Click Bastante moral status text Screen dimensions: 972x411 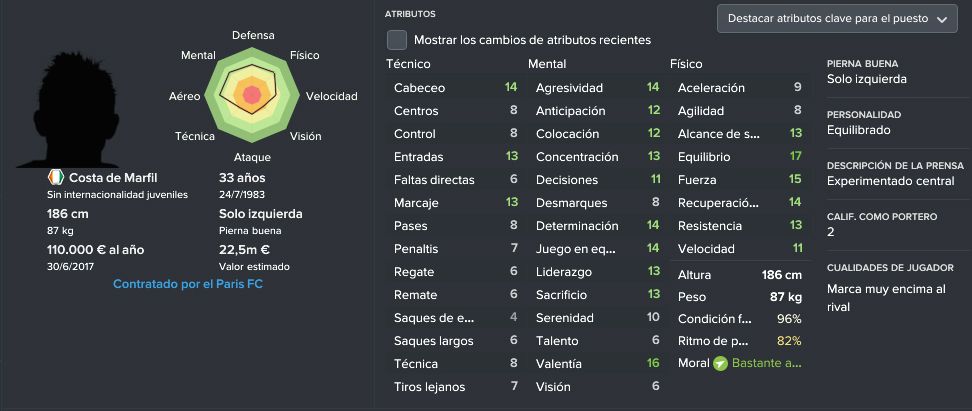pos(767,363)
